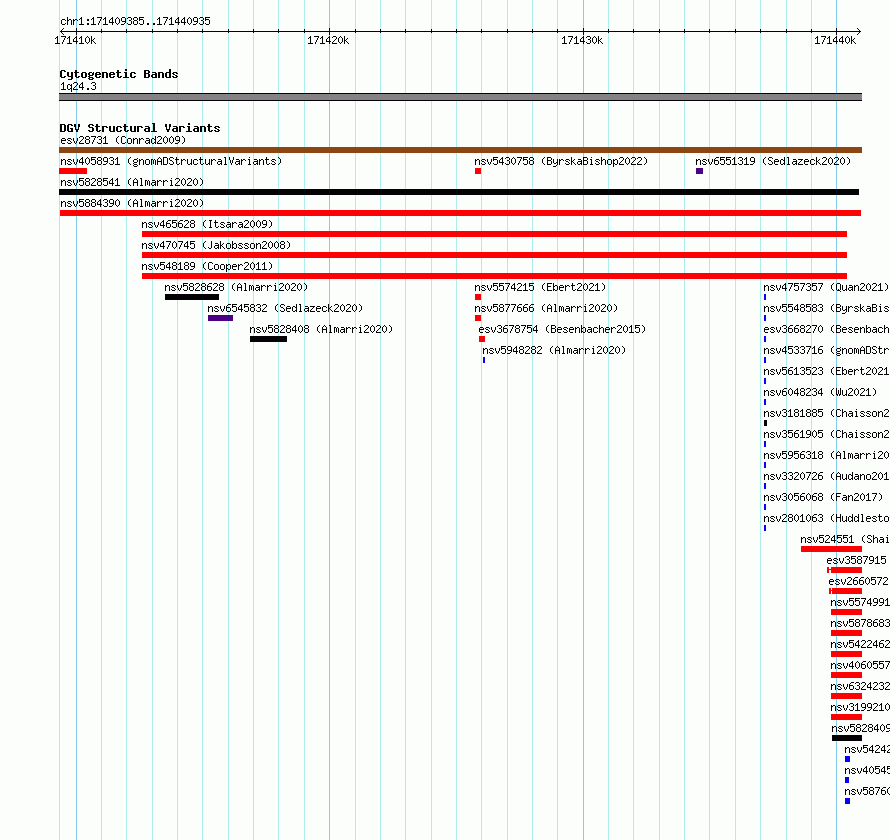
Task: Click the 171410k ruler position
Action: pos(75,40)
